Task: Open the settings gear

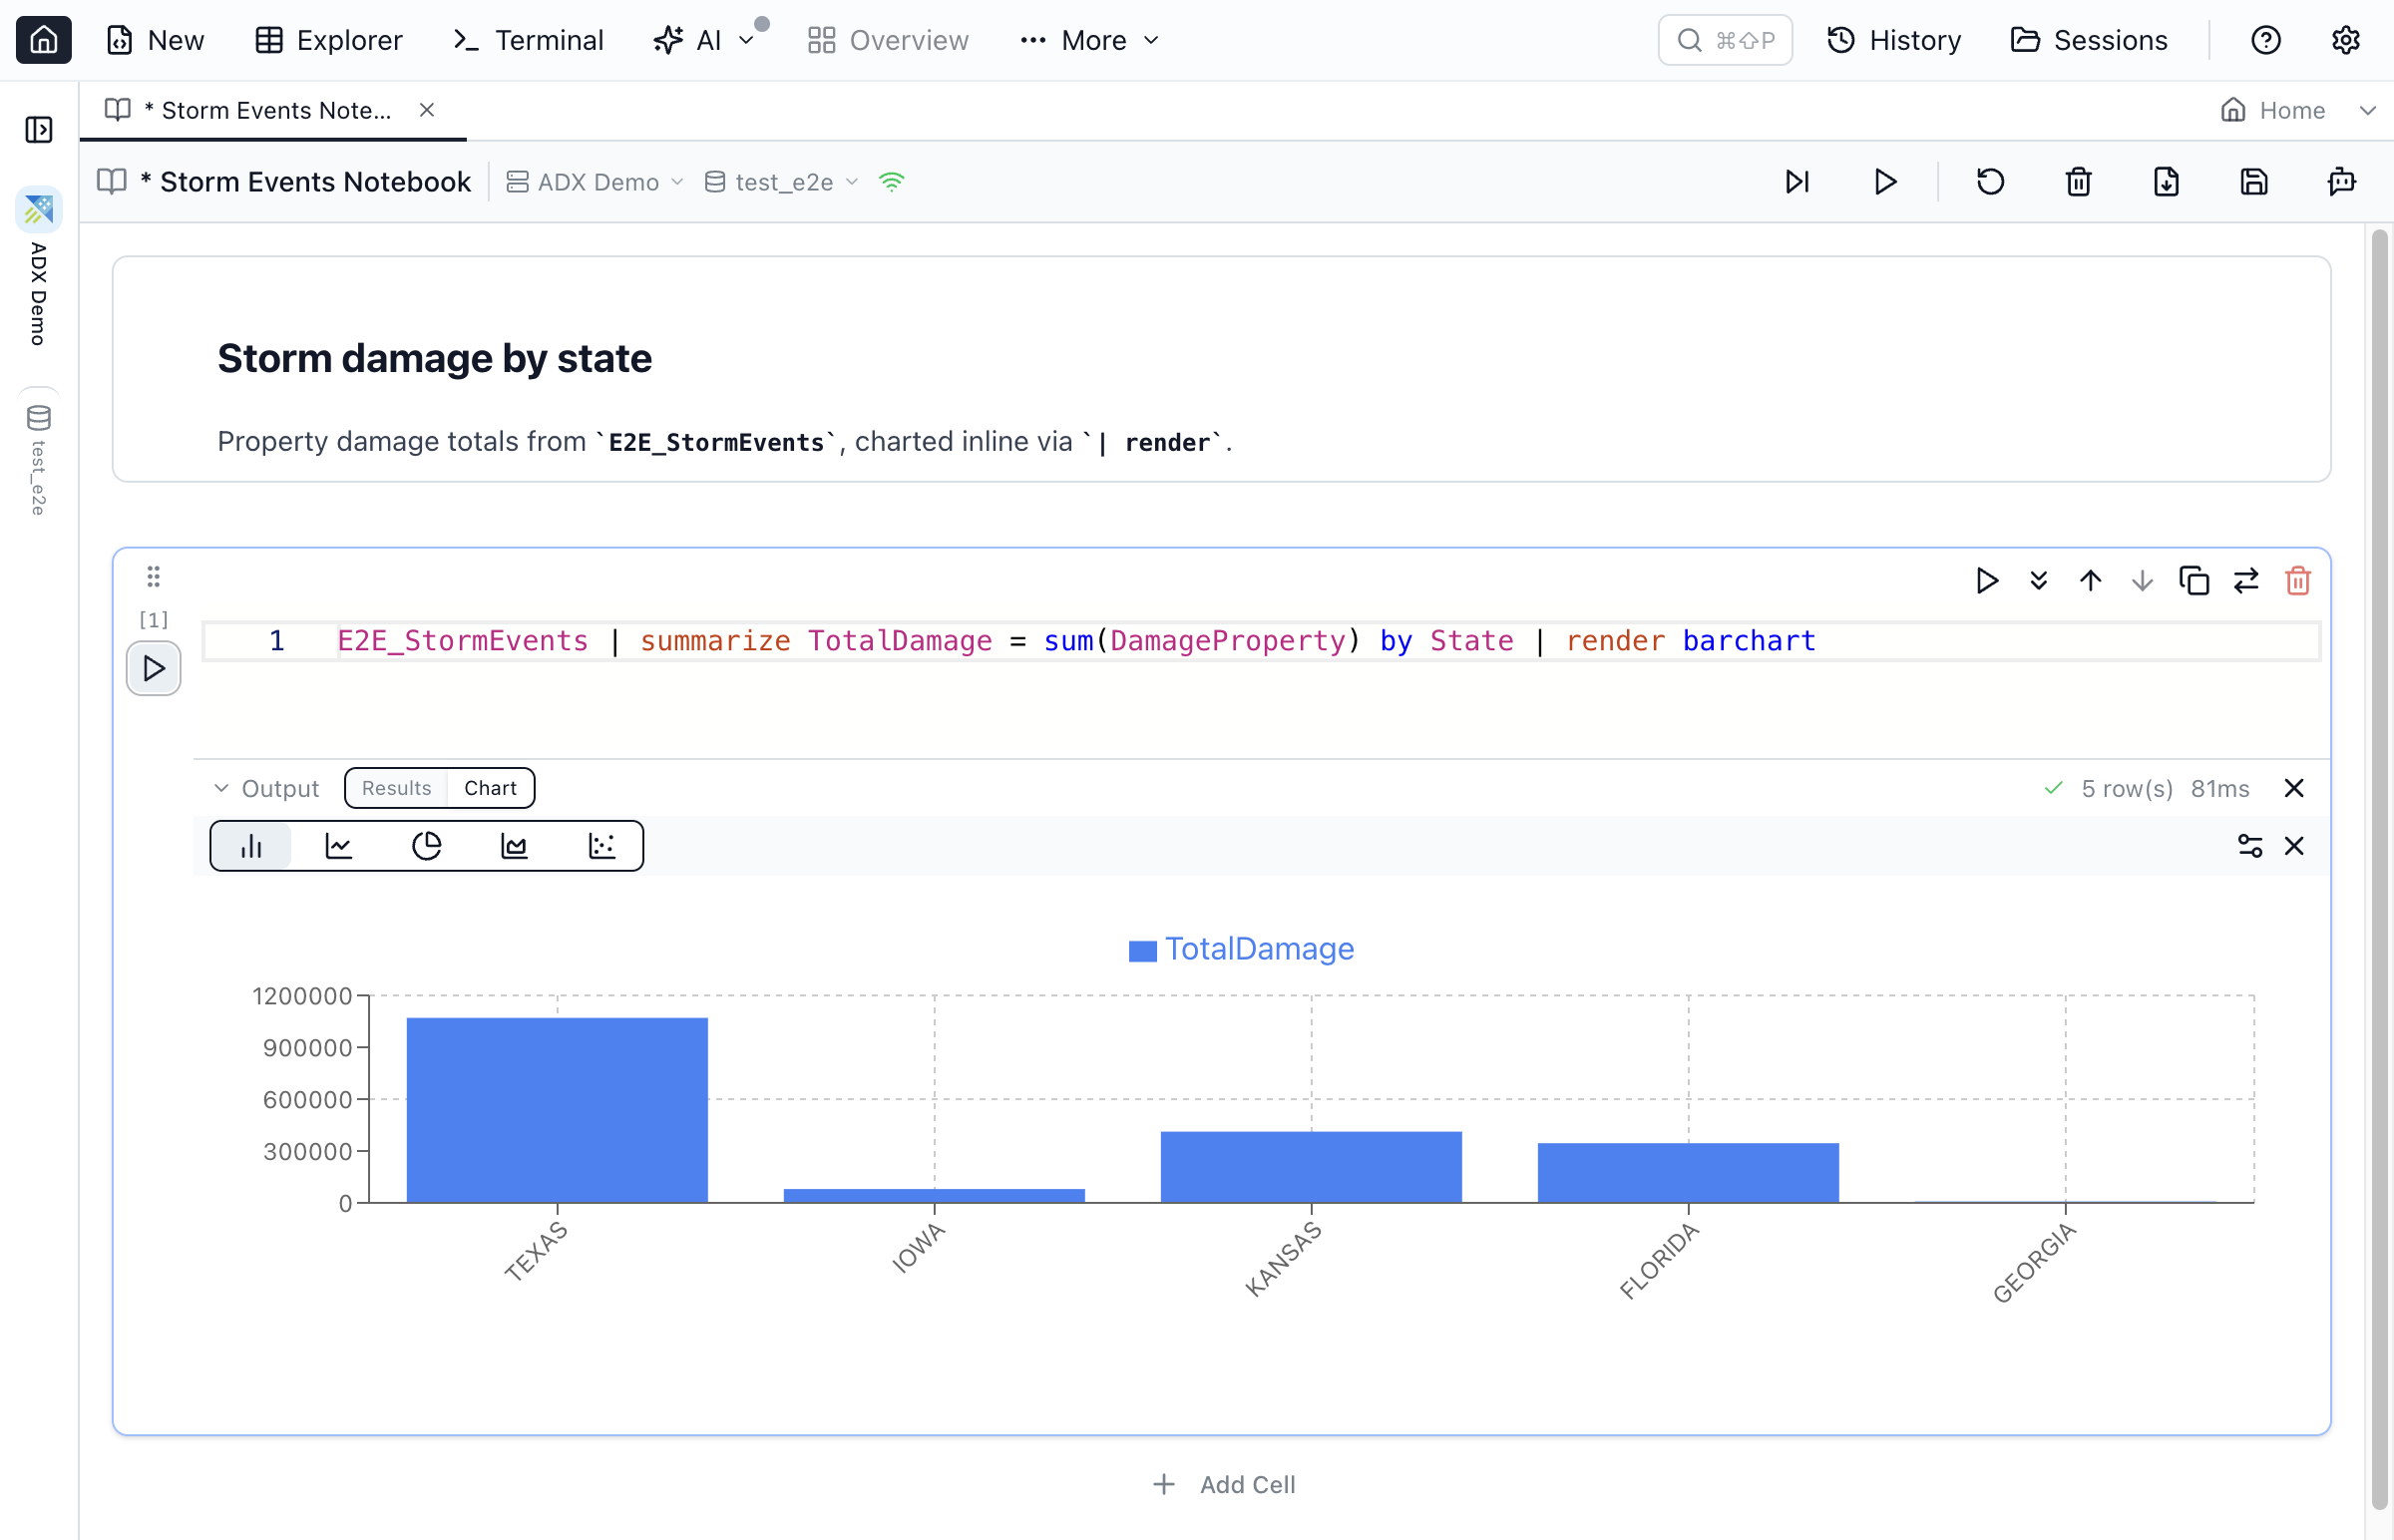Action: pos(2345,40)
